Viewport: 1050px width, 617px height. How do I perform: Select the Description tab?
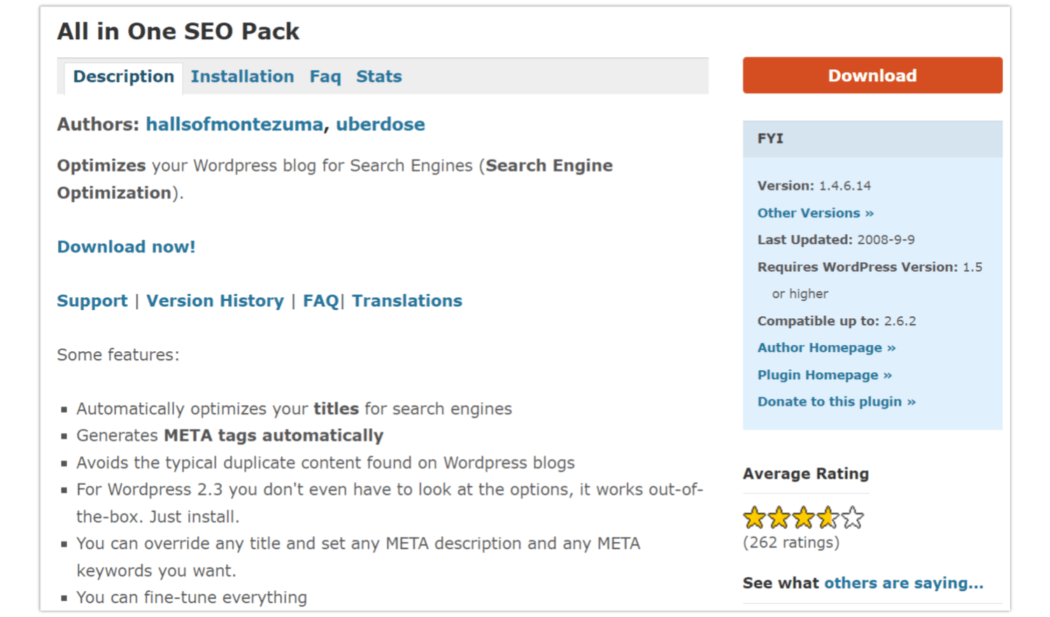pyautogui.click(x=123, y=76)
